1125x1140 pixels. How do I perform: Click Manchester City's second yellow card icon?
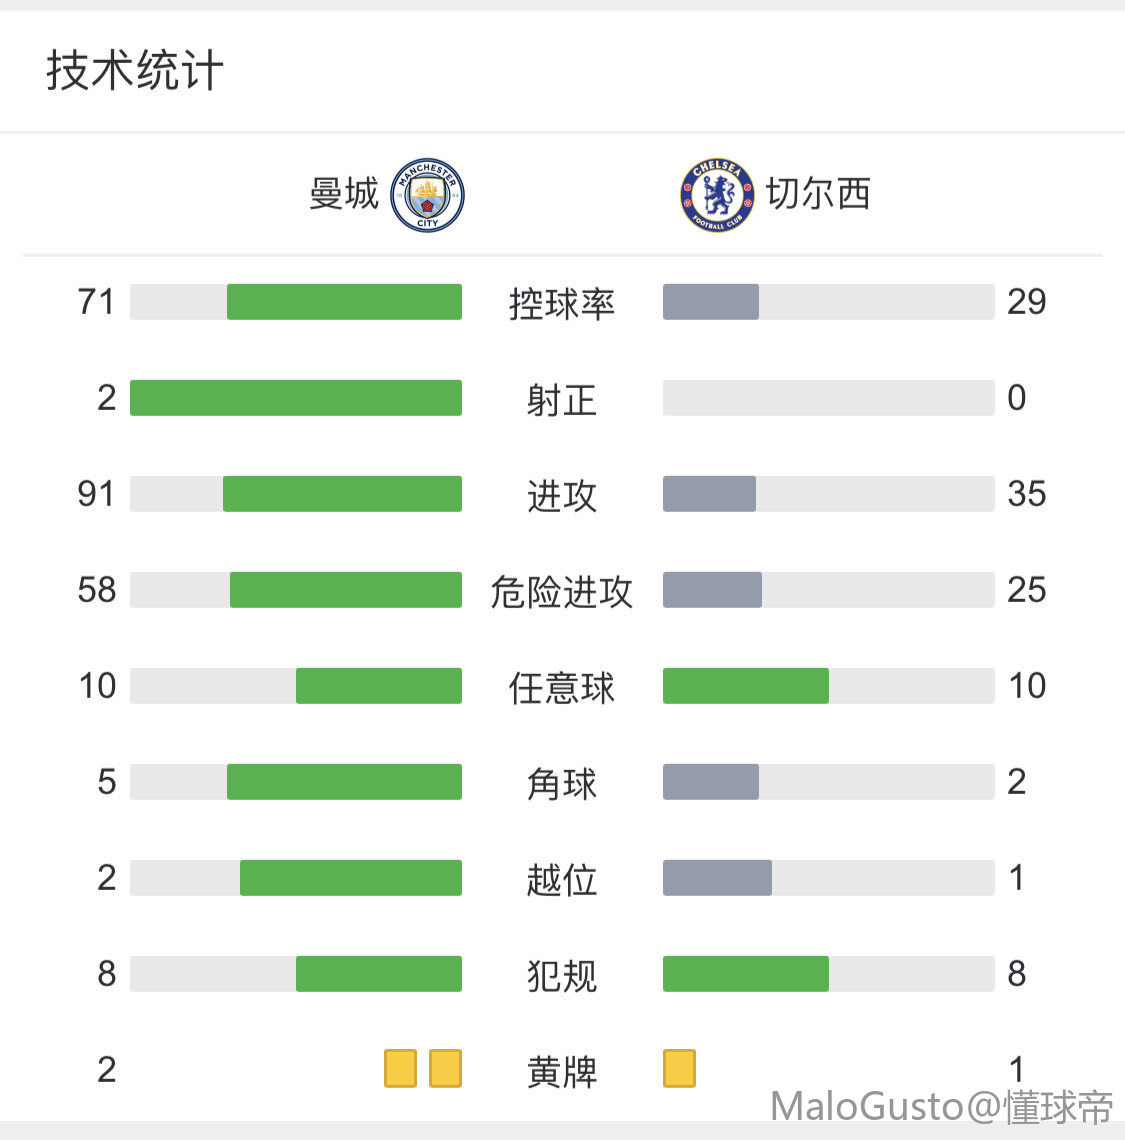(445, 1068)
